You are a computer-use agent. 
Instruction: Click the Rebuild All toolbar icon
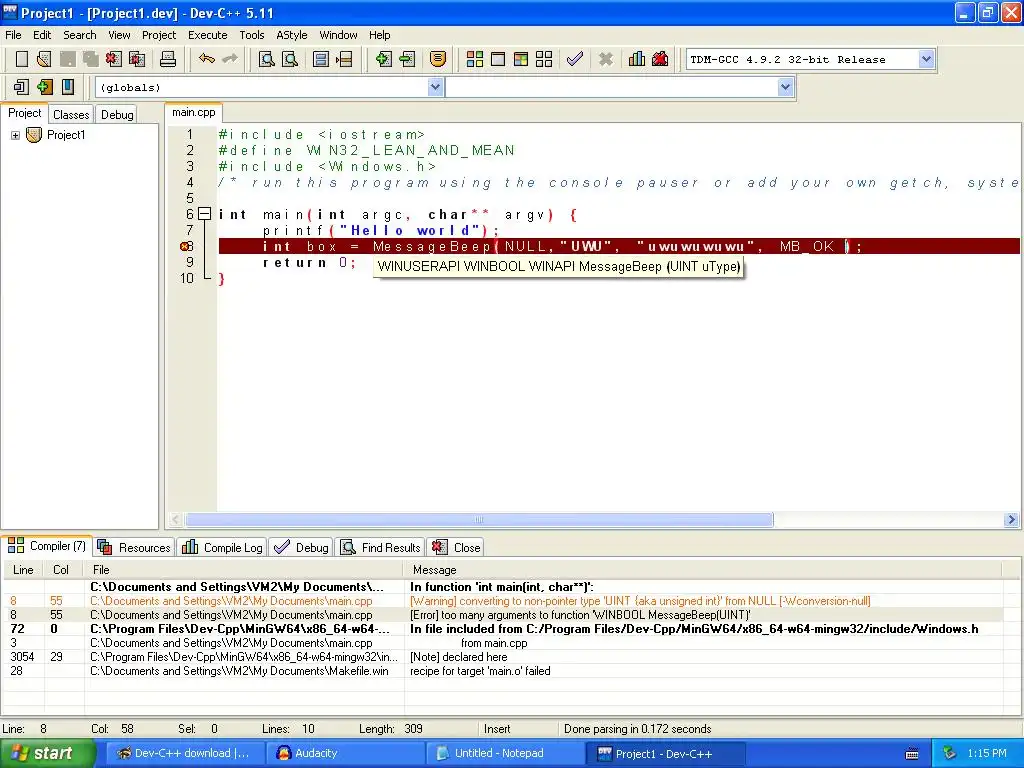click(544, 59)
